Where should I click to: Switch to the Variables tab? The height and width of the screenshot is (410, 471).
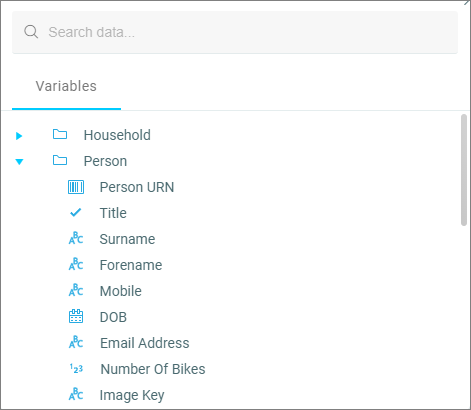coord(66,86)
